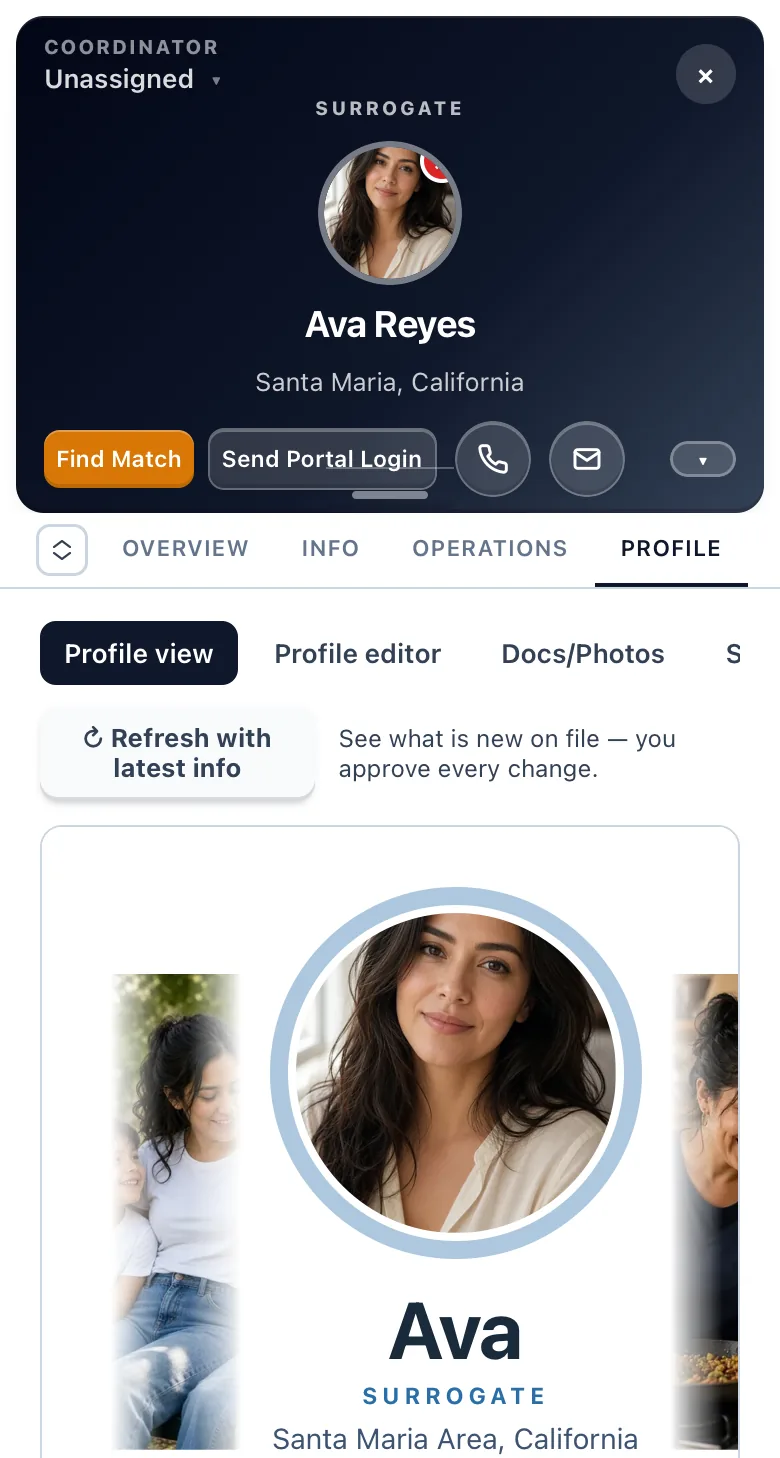Click the red badge on the avatar
Image resolution: width=780 pixels, height=1458 pixels.
[x=437, y=167]
